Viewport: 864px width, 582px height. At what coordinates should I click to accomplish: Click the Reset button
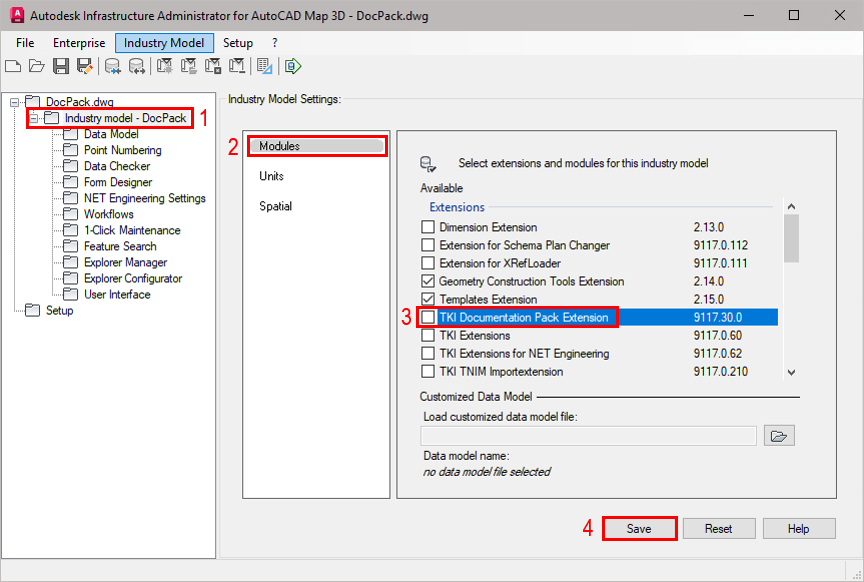719,529
